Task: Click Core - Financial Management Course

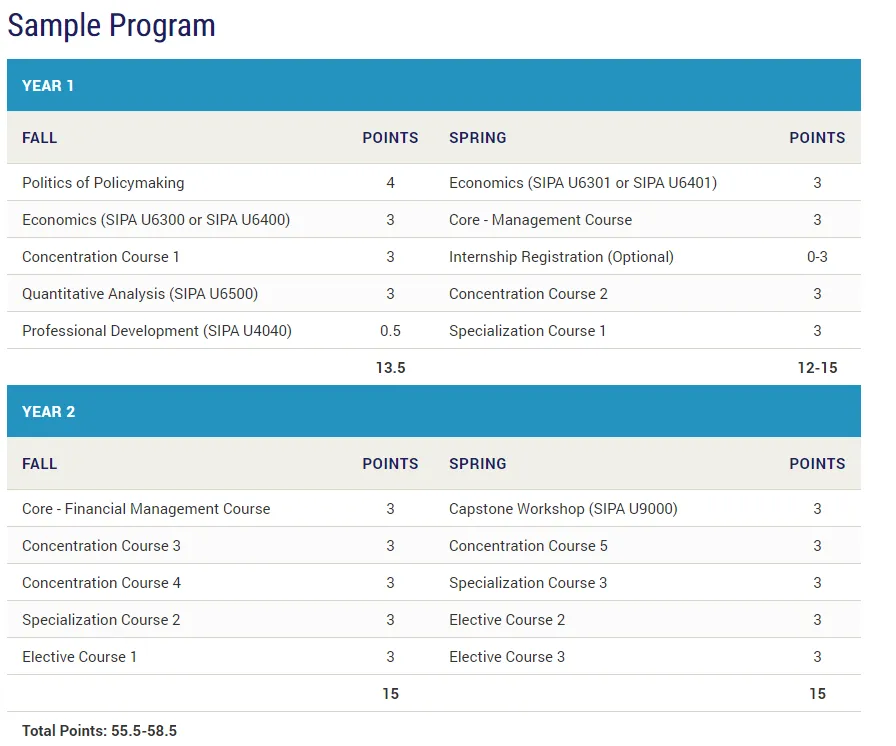Action: tap(146, 509)
